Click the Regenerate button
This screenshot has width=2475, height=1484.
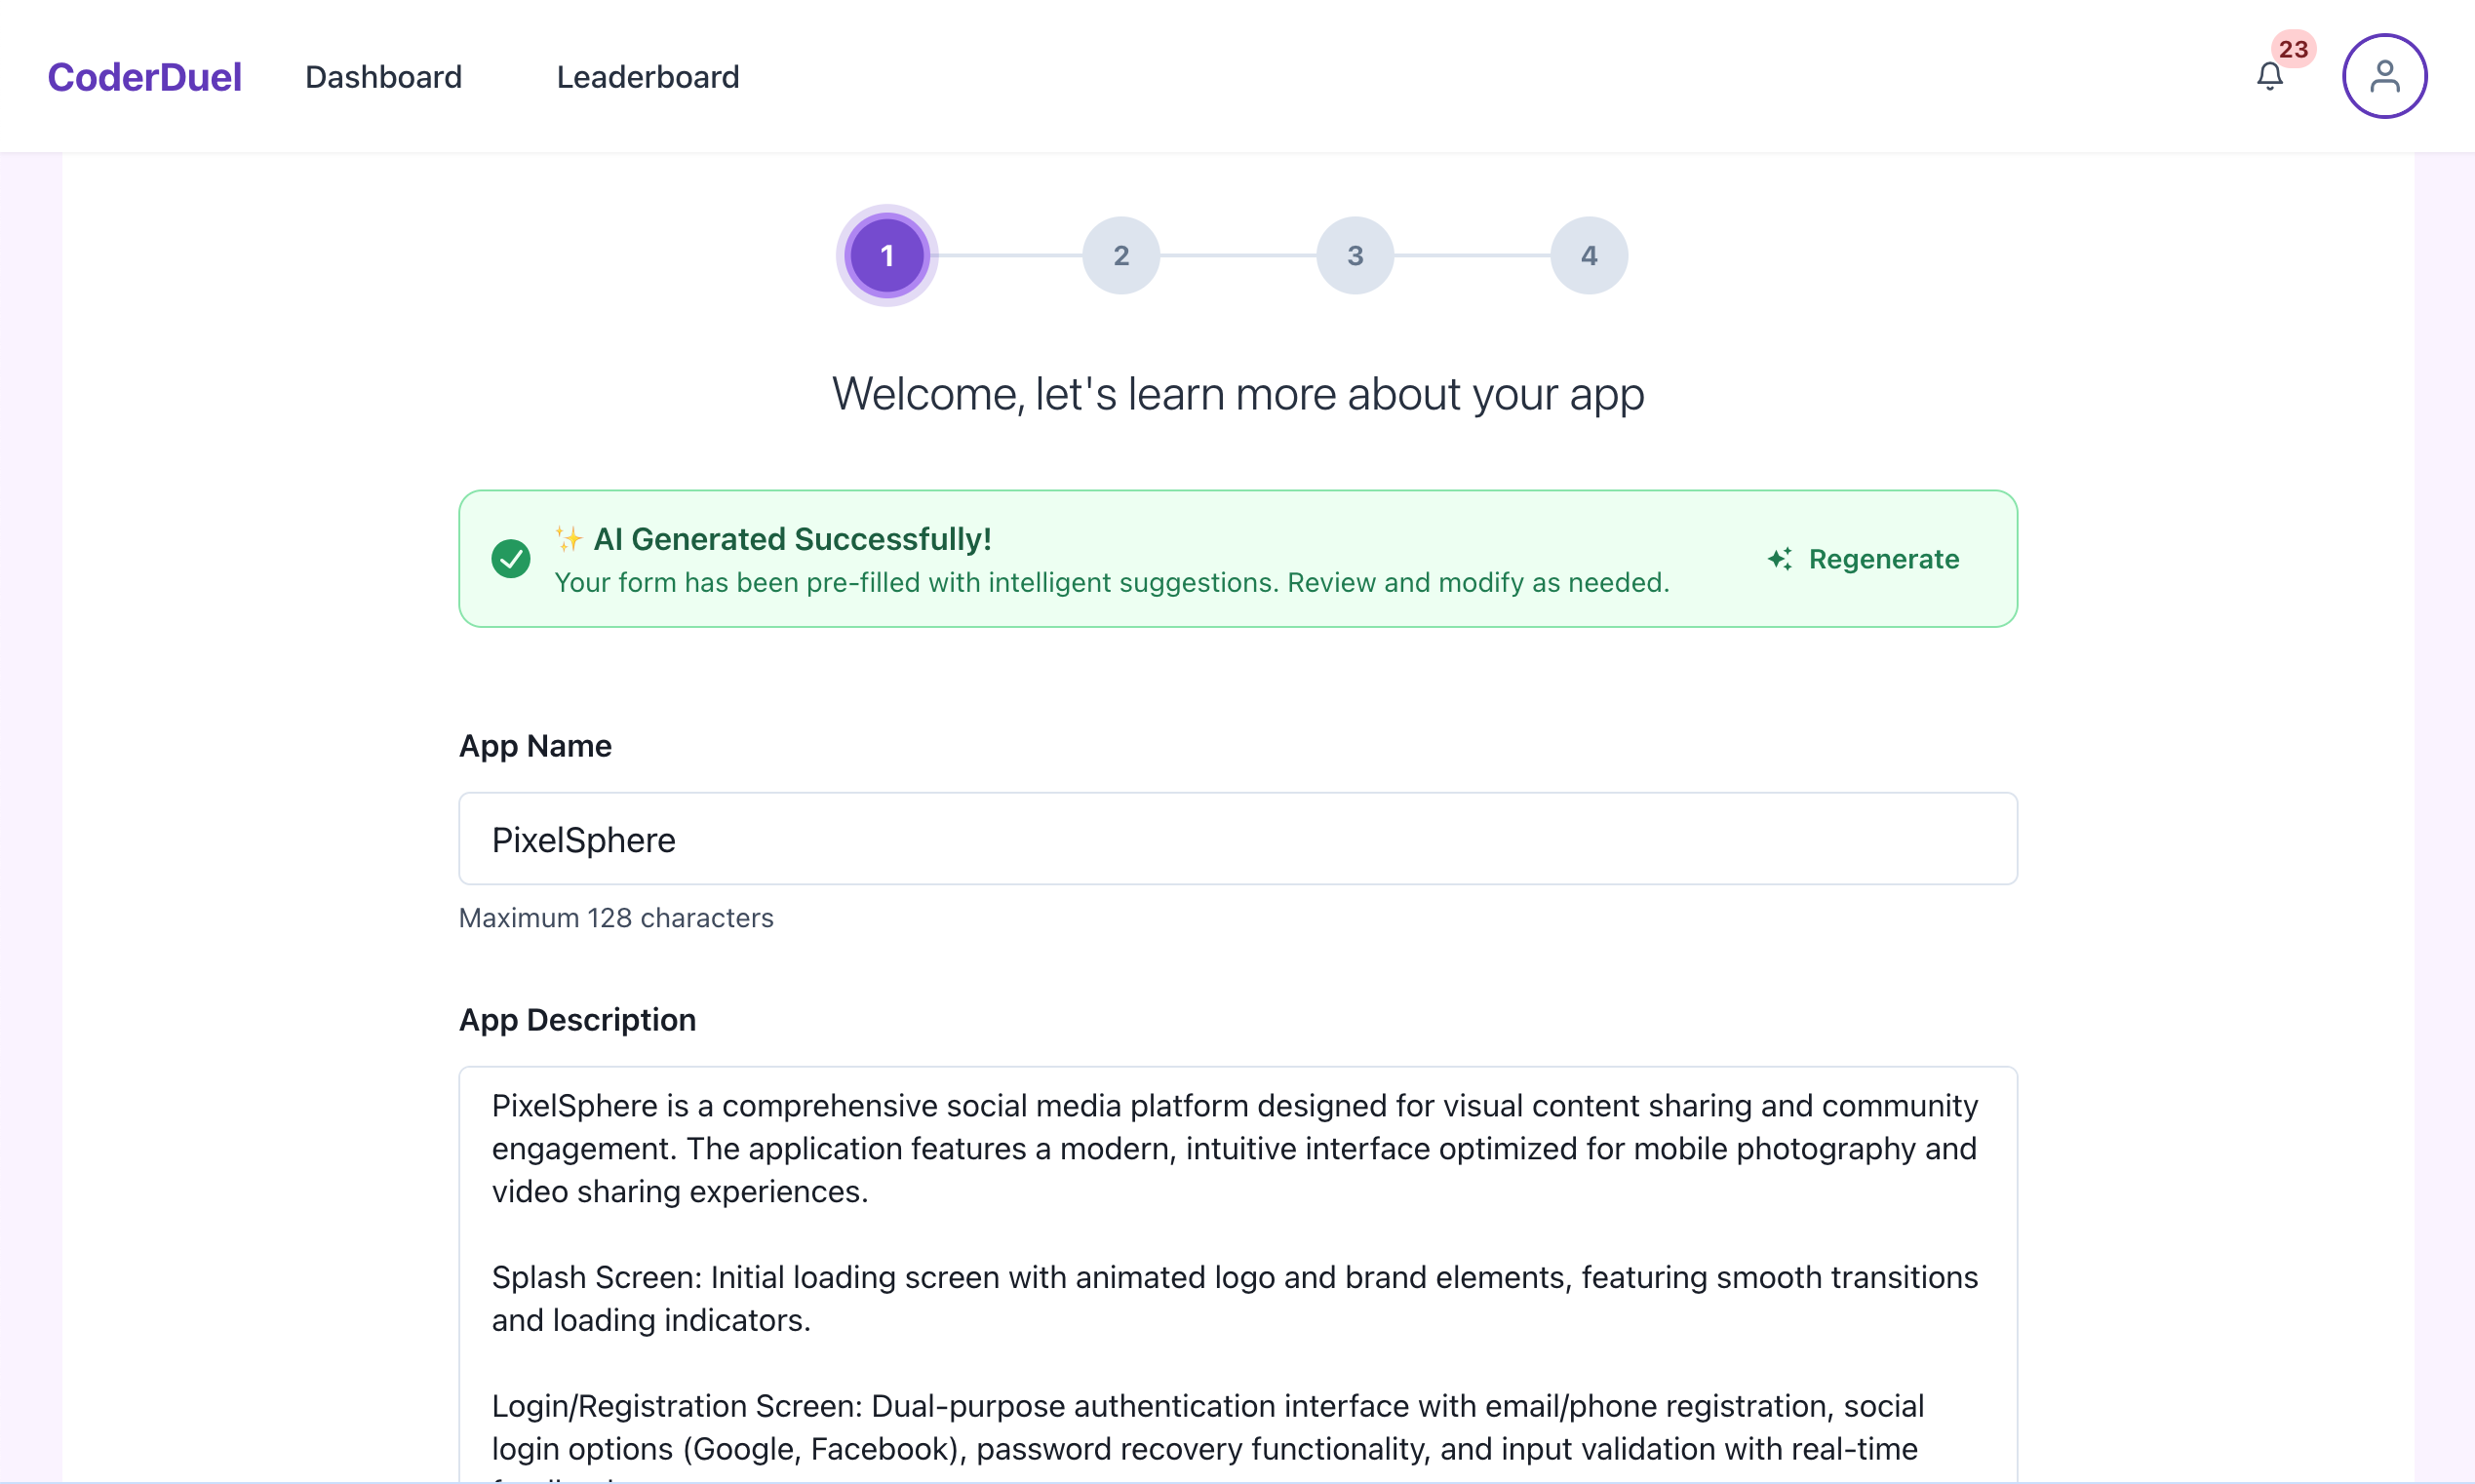1864,559
